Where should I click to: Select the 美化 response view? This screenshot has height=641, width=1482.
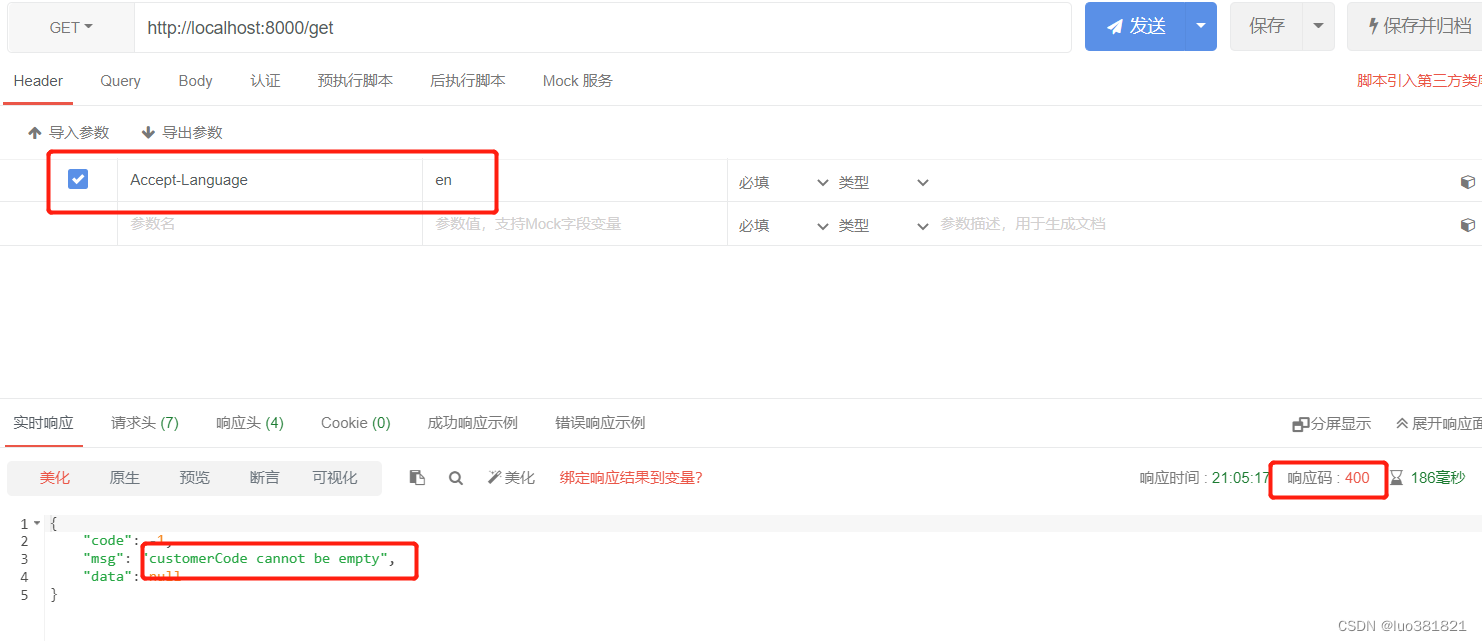54,478
